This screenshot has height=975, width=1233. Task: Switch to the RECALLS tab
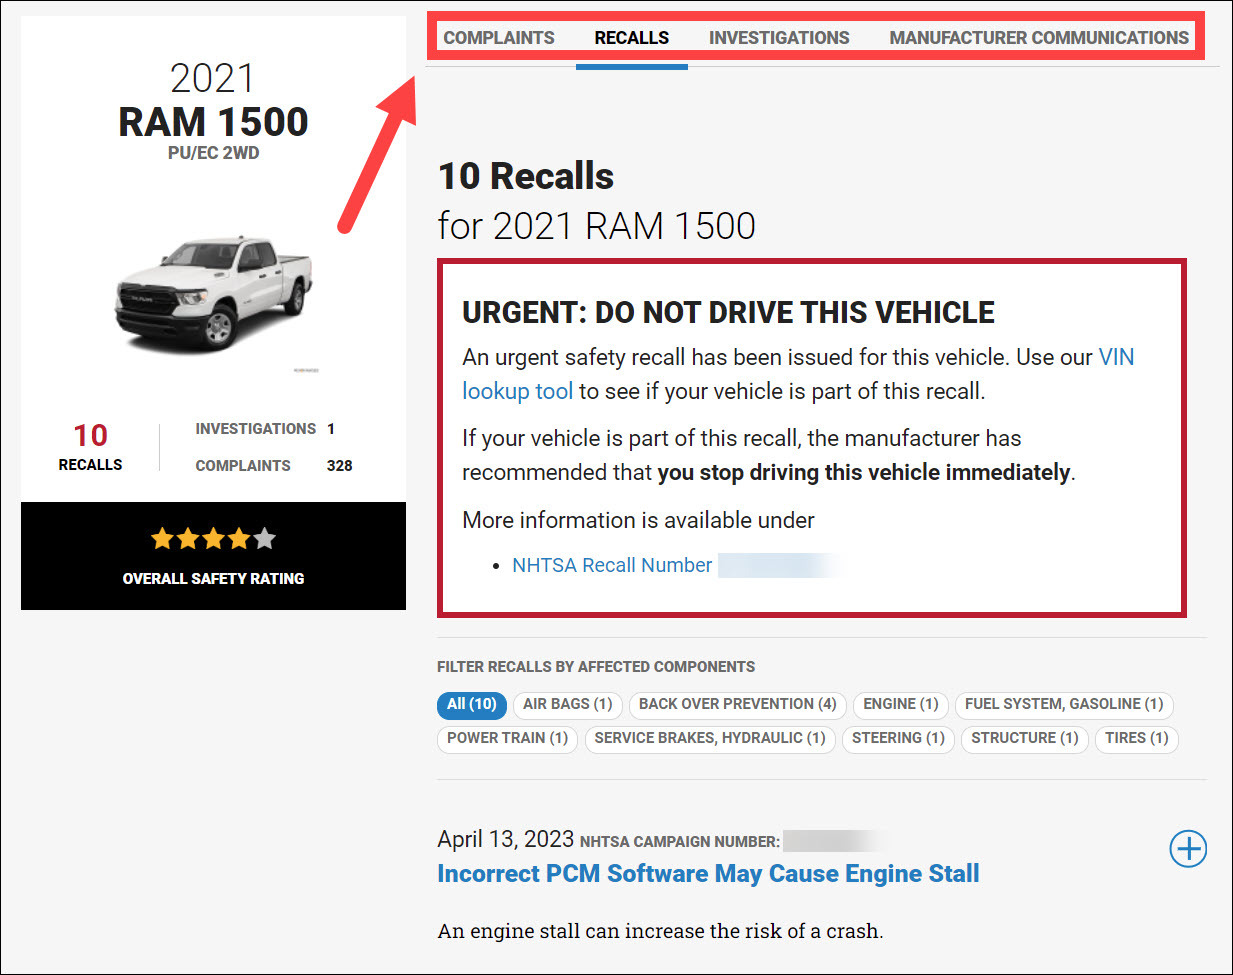point(631,37)
